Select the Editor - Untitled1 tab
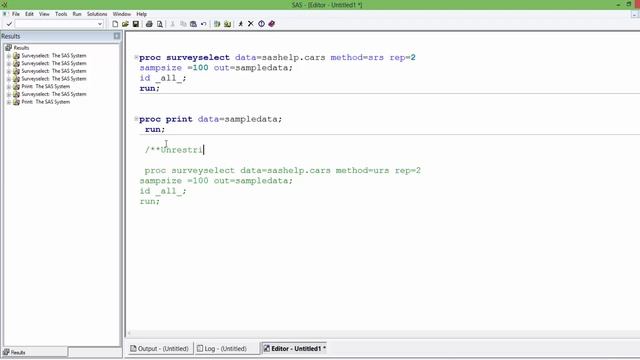The height and width of the screenshot is (360, 640). point(294,349)
